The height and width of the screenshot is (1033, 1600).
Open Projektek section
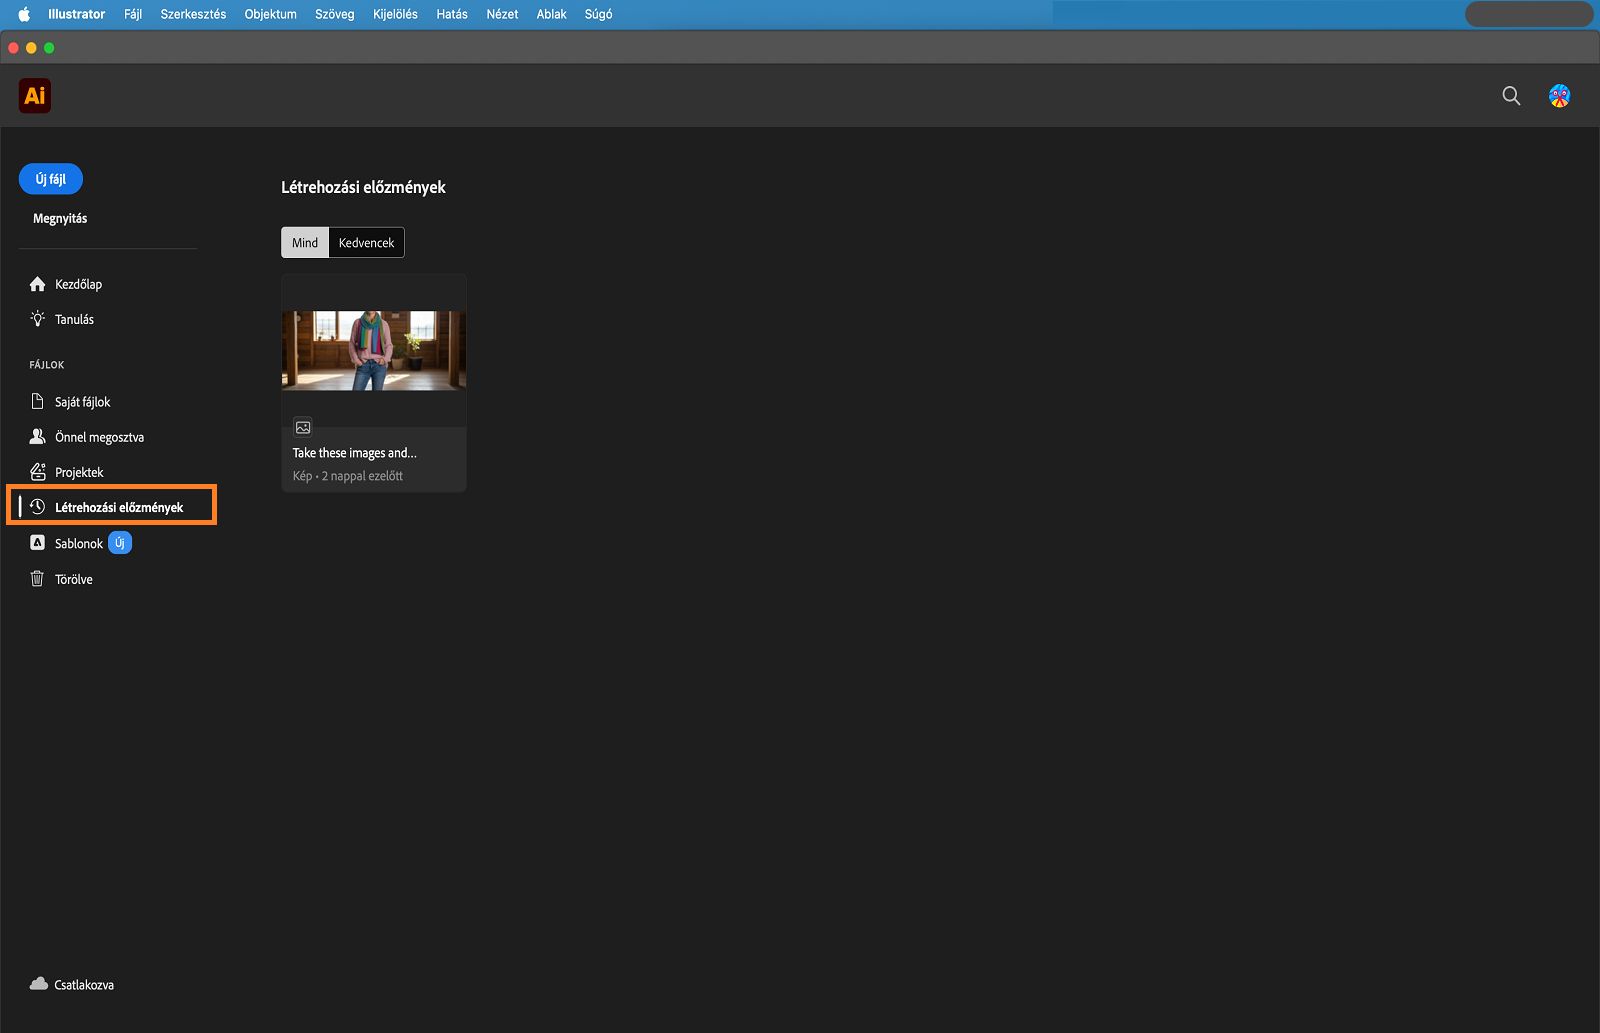click(79, 472)
